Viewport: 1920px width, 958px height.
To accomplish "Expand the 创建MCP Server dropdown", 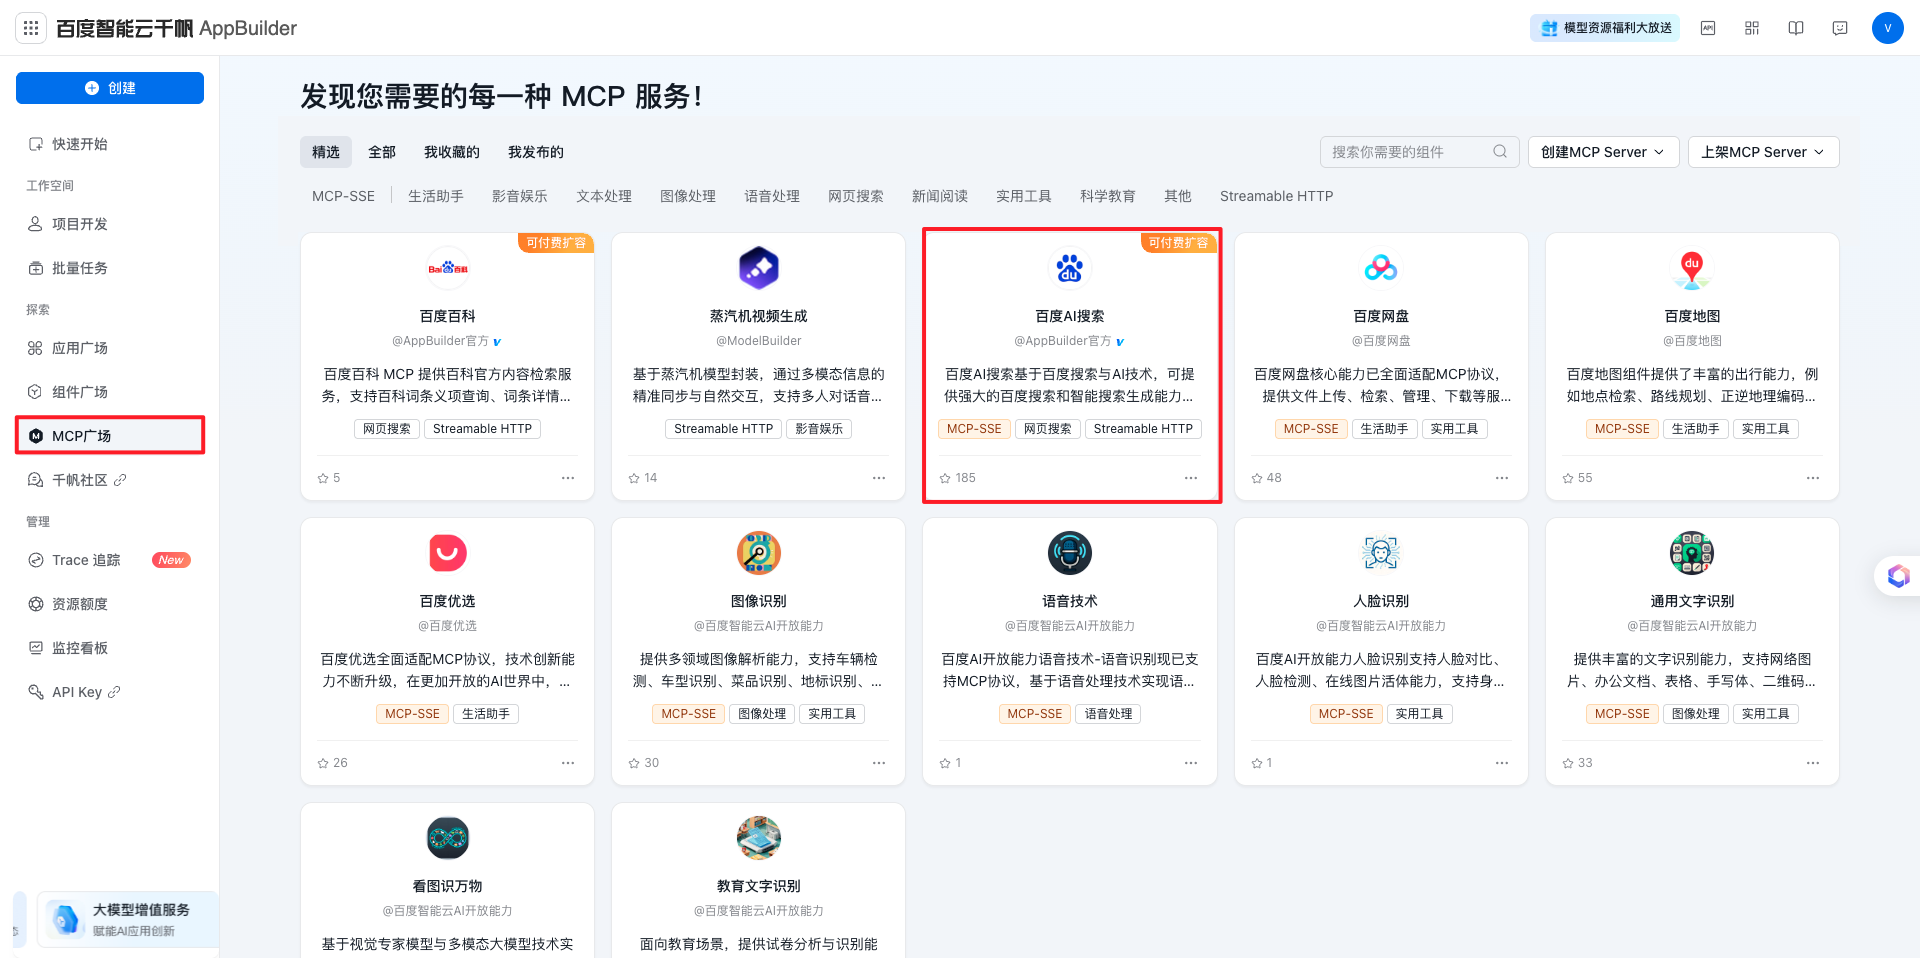I will coord(1602,152).
